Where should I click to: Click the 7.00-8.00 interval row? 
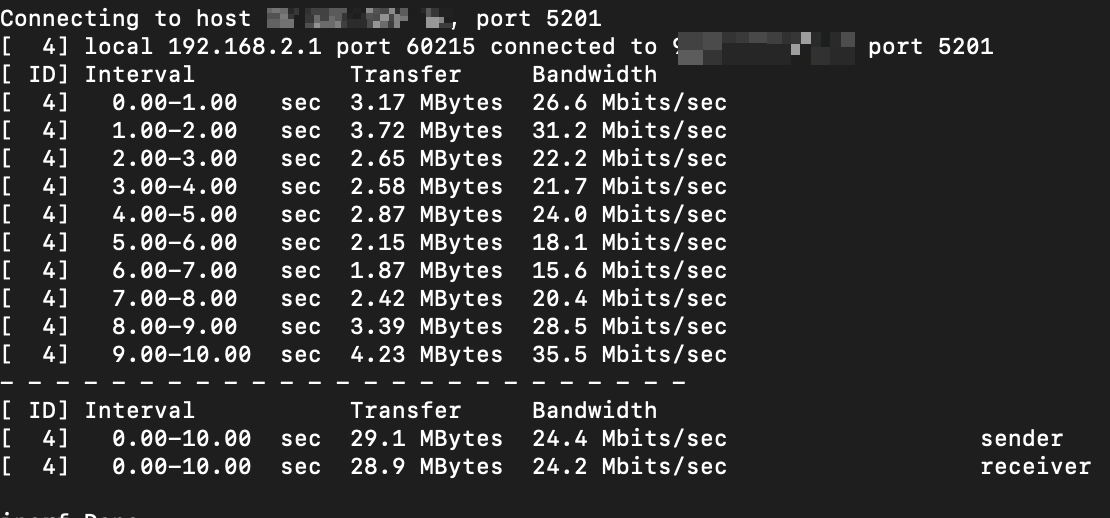364,299
